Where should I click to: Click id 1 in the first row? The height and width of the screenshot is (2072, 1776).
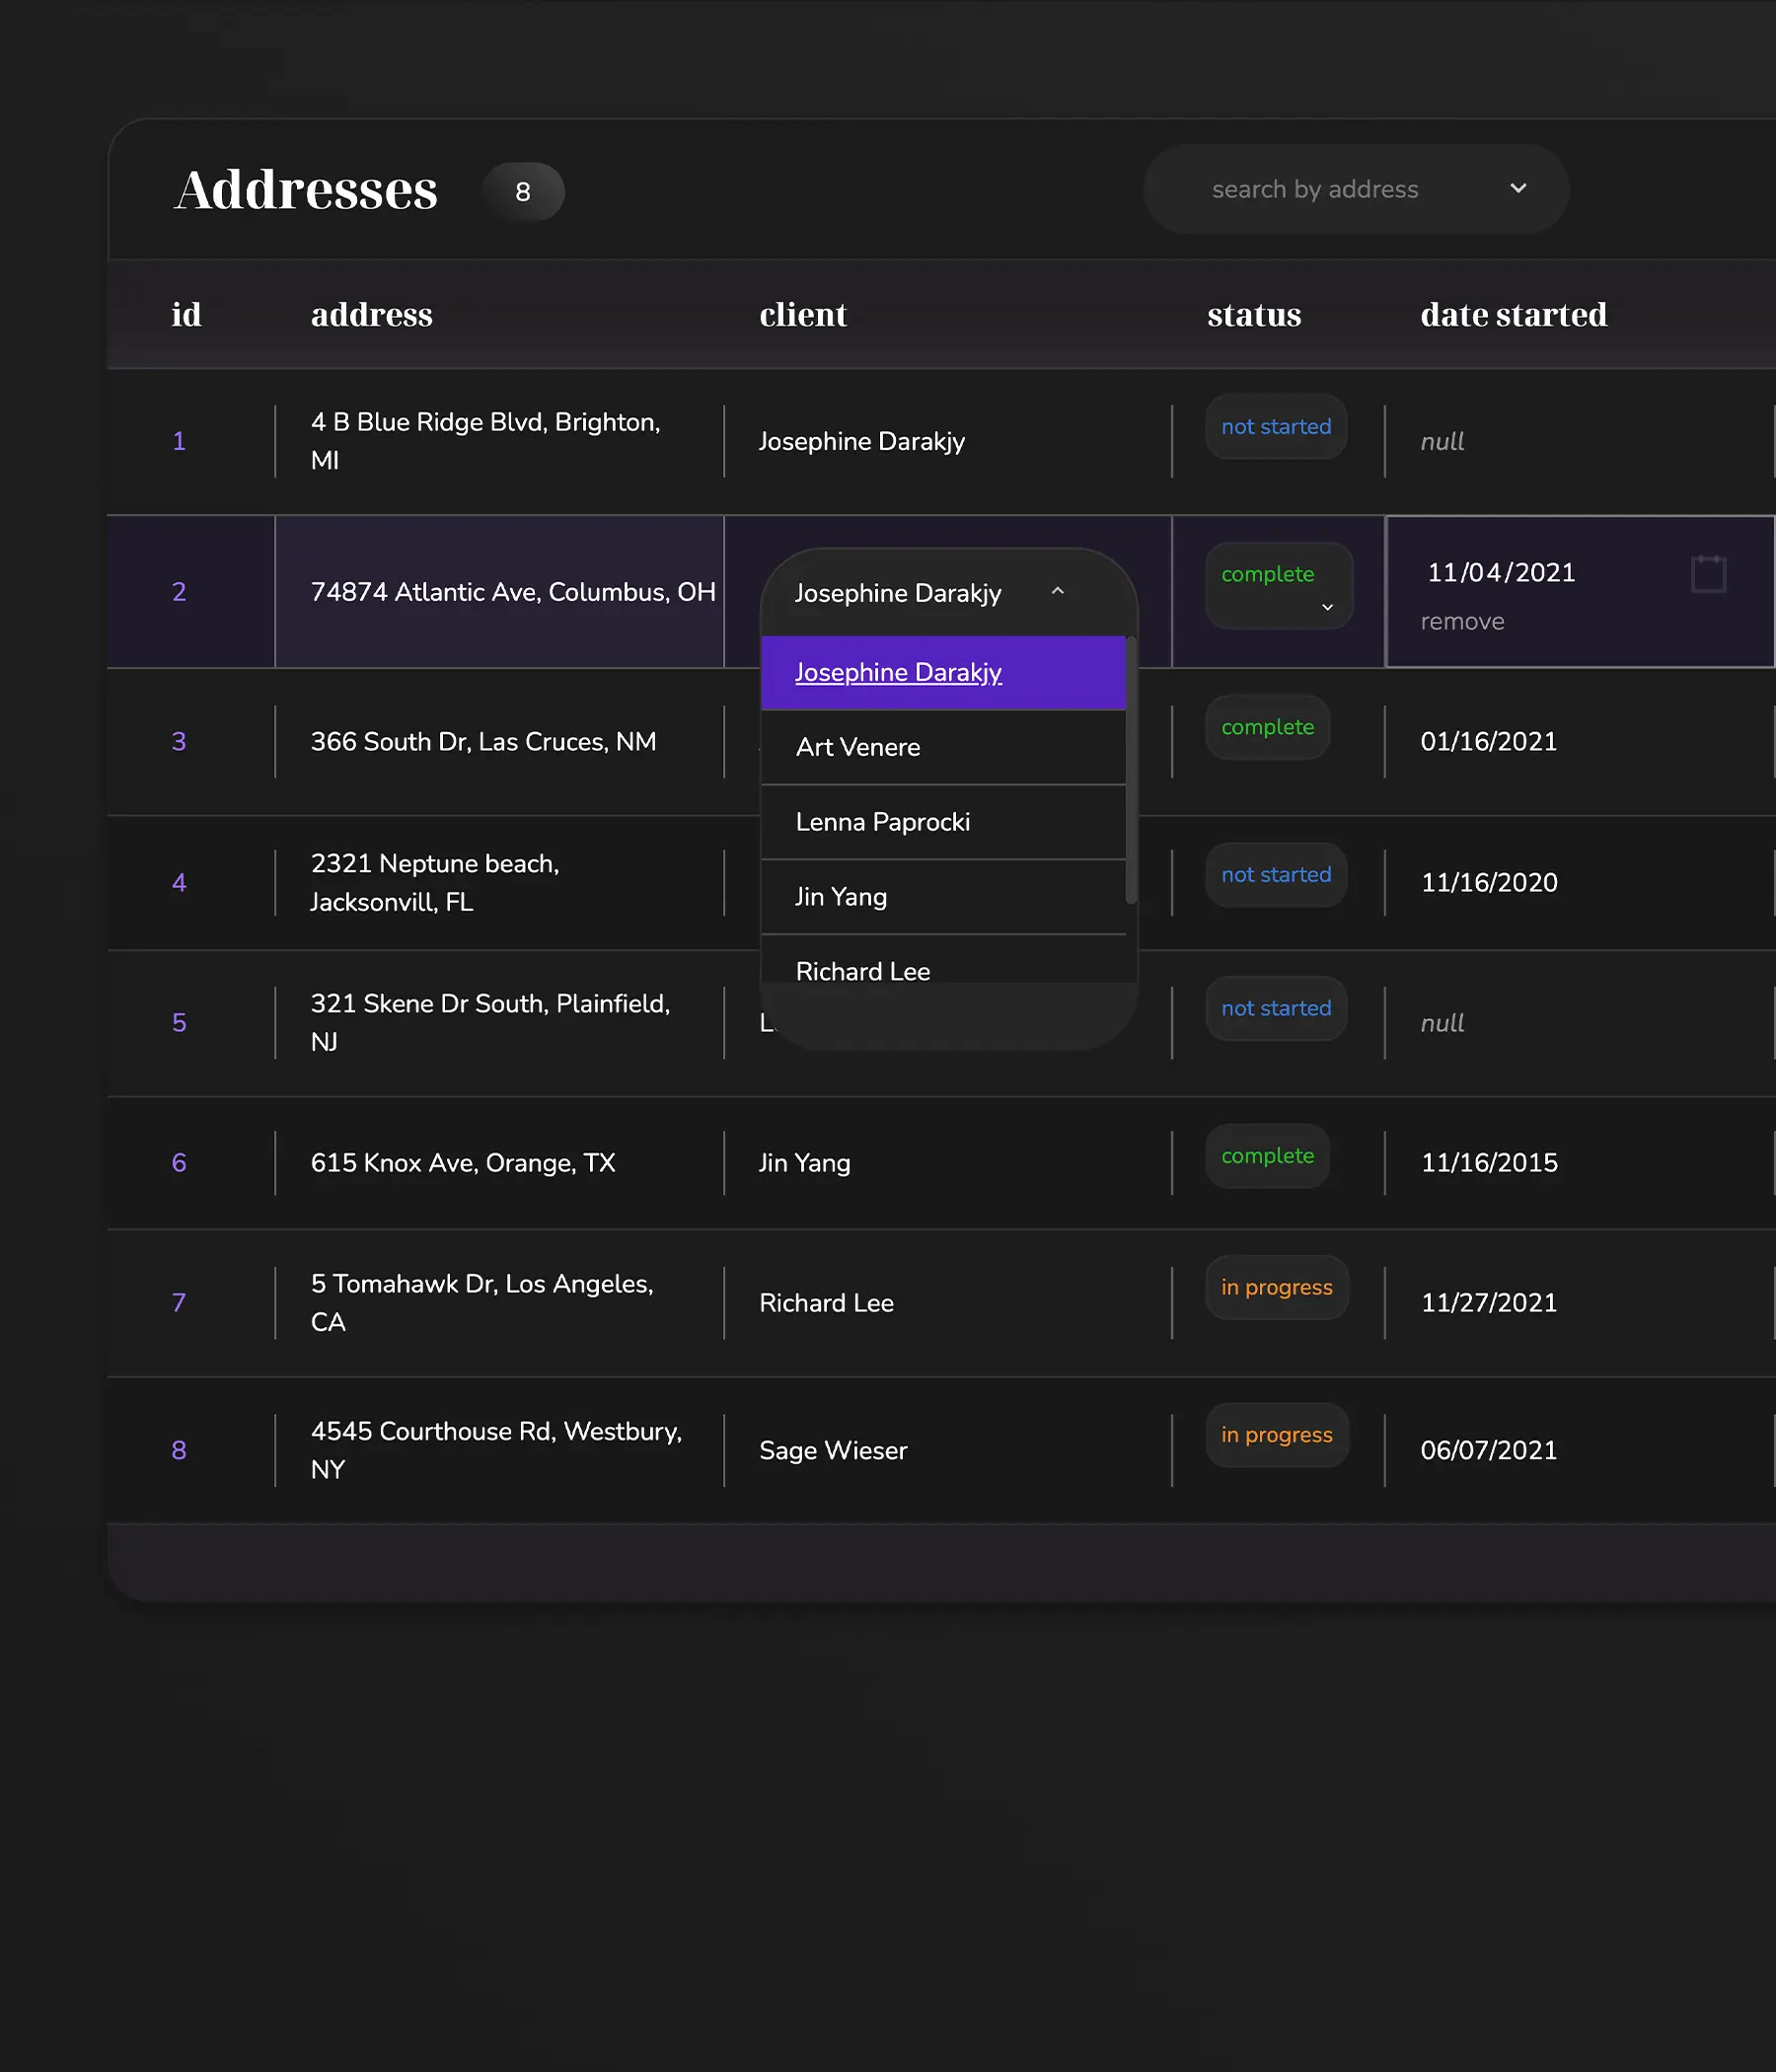[x=179, y=441]
